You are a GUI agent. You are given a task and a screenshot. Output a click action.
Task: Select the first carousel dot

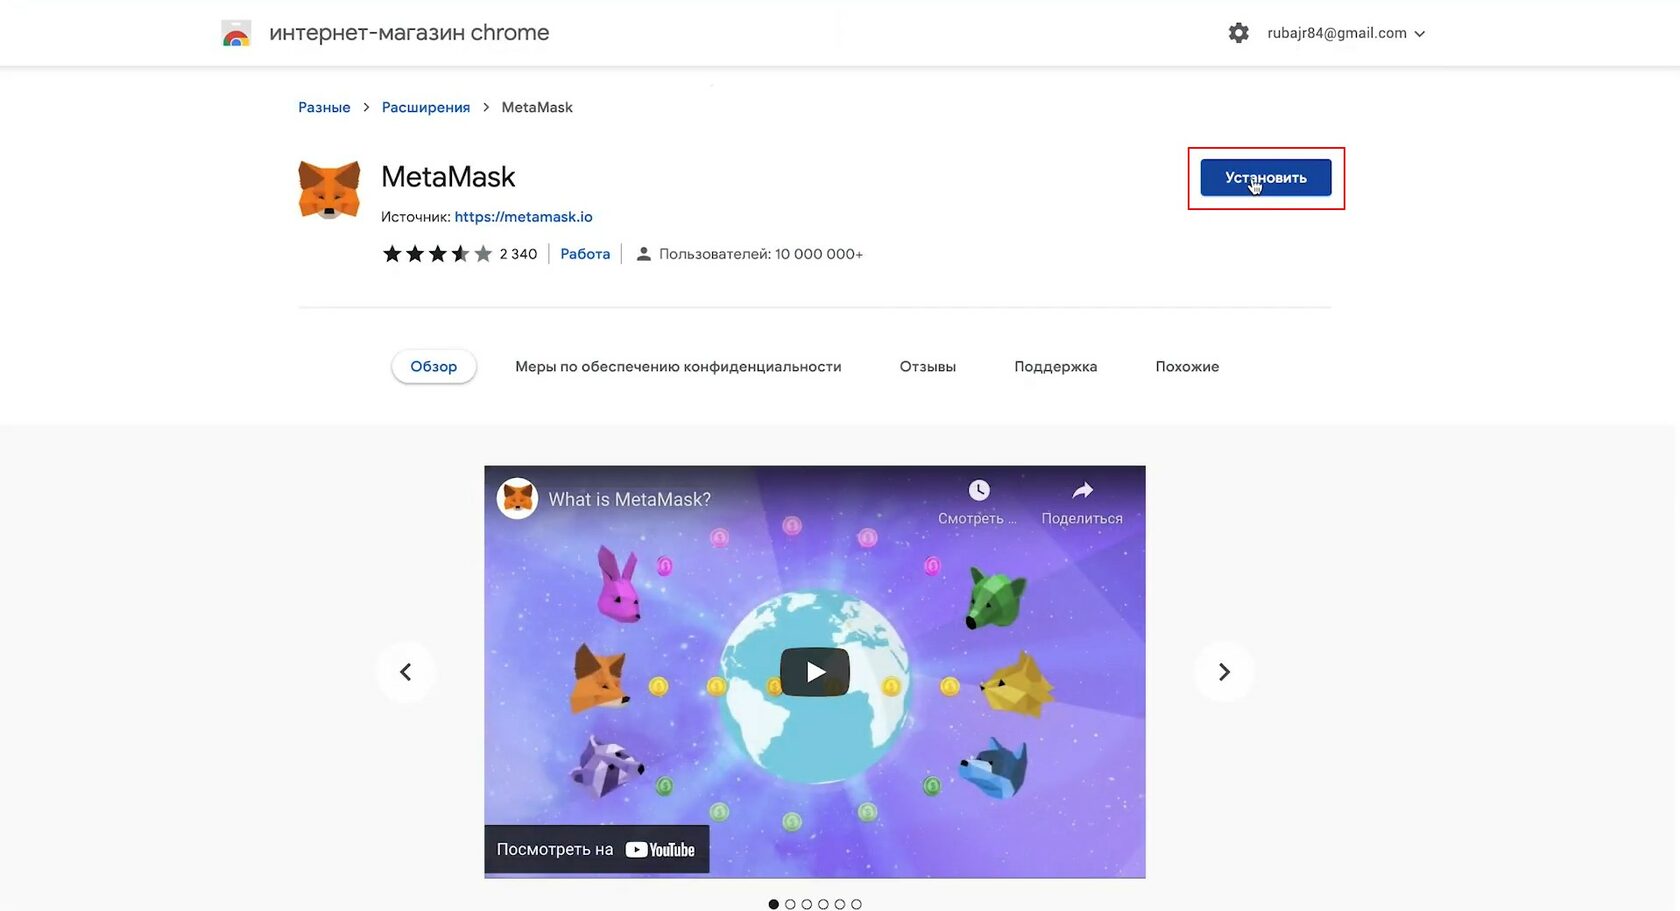[x=773, y=904]
